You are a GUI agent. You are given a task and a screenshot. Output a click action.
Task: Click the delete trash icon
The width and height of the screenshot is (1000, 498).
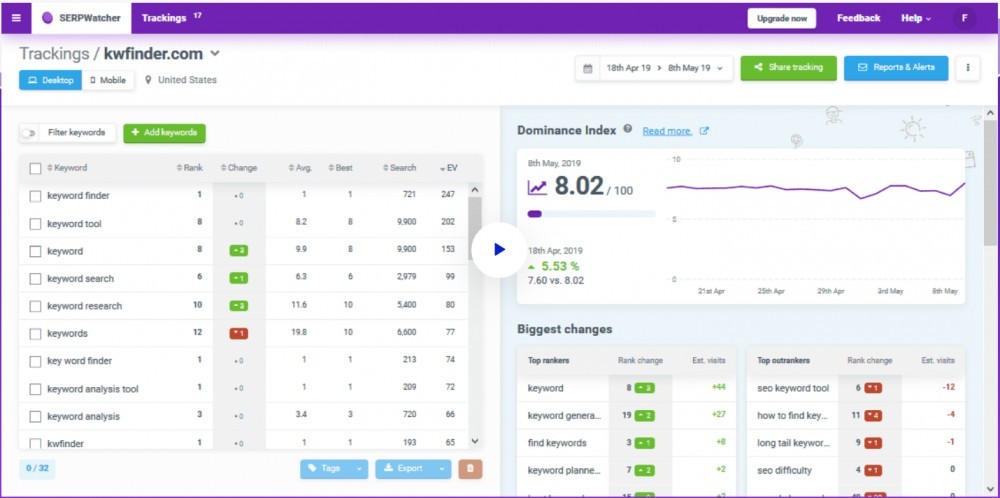click(471, 469)
